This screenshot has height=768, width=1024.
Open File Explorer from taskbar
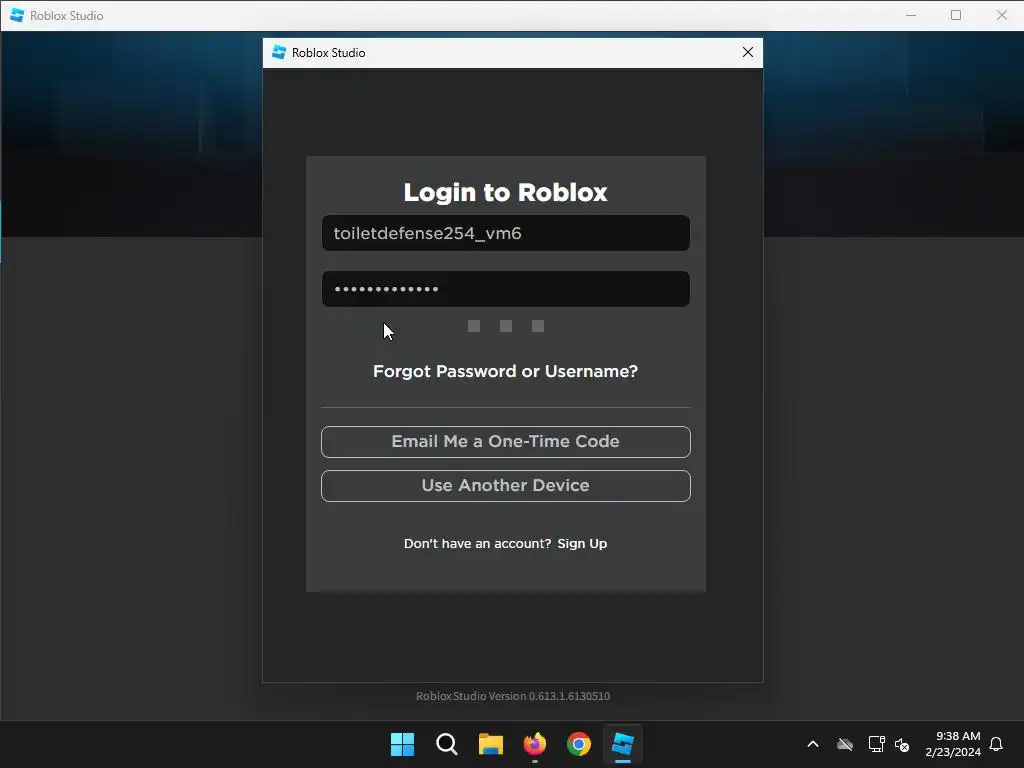point(490,744)
